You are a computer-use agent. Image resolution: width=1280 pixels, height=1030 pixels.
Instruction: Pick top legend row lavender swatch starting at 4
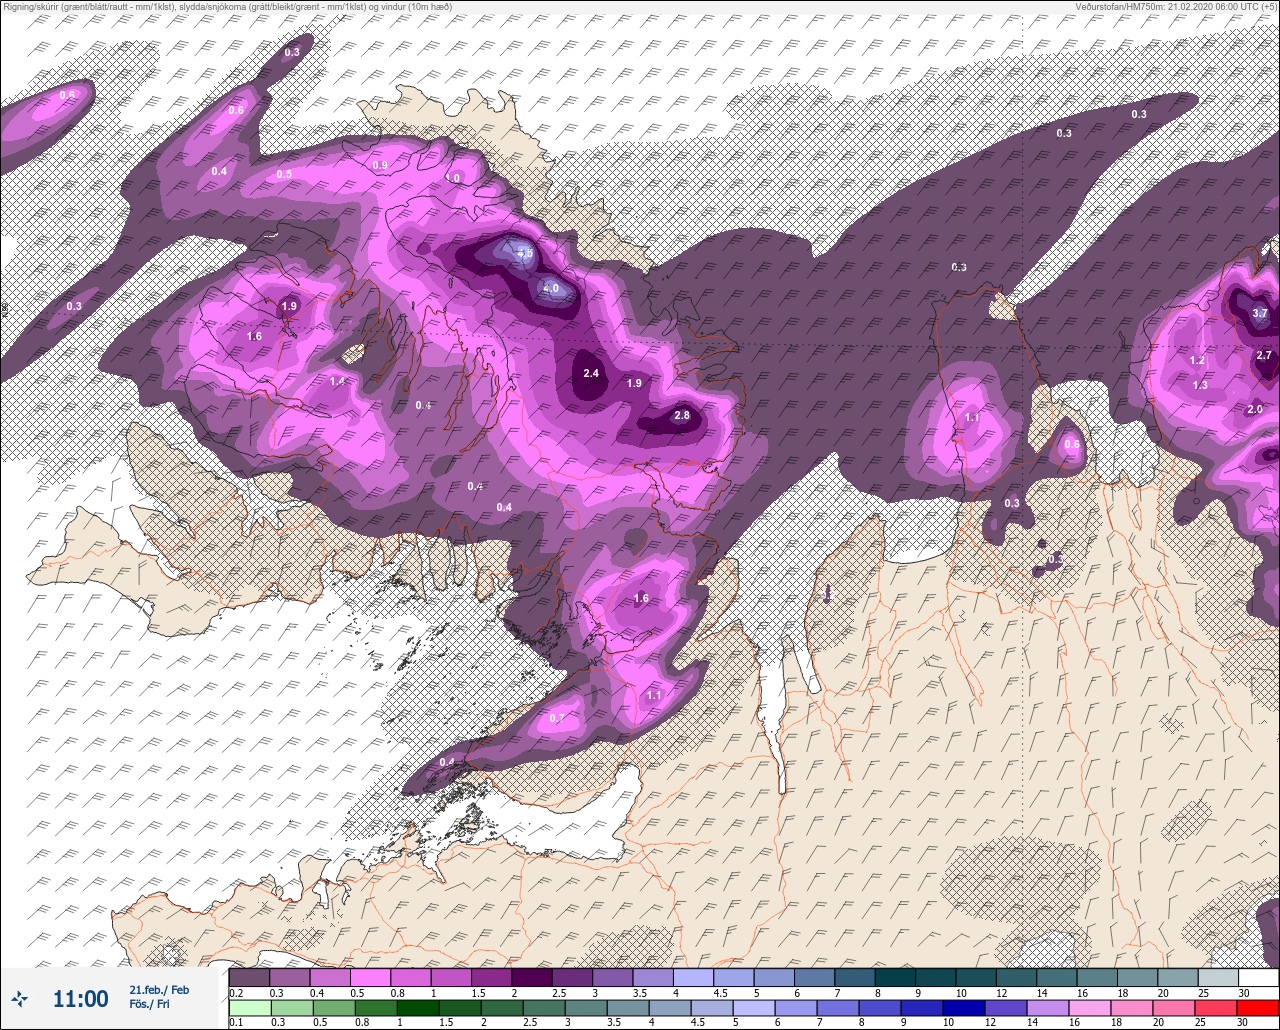point(694,977)
